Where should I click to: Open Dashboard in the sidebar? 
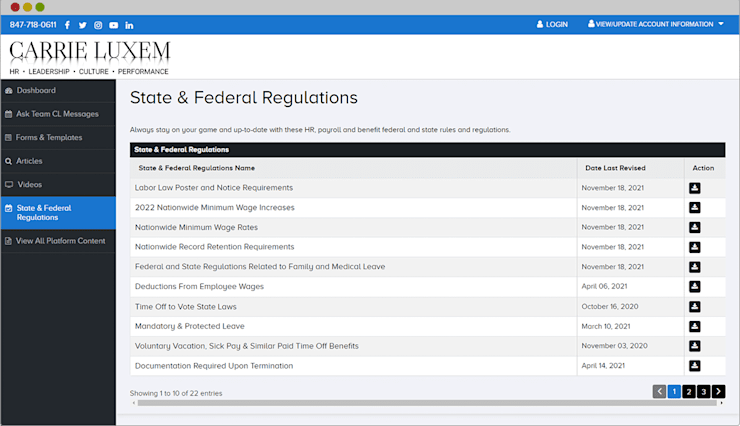click(x=58, y=91)
